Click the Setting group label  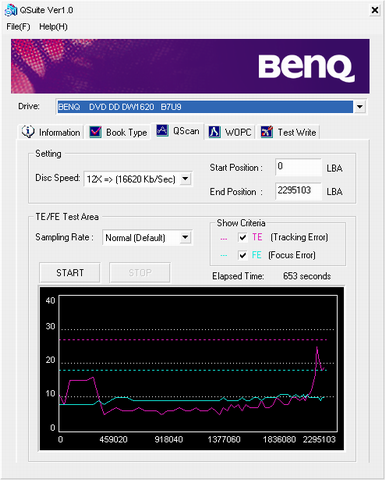point(48,154)
